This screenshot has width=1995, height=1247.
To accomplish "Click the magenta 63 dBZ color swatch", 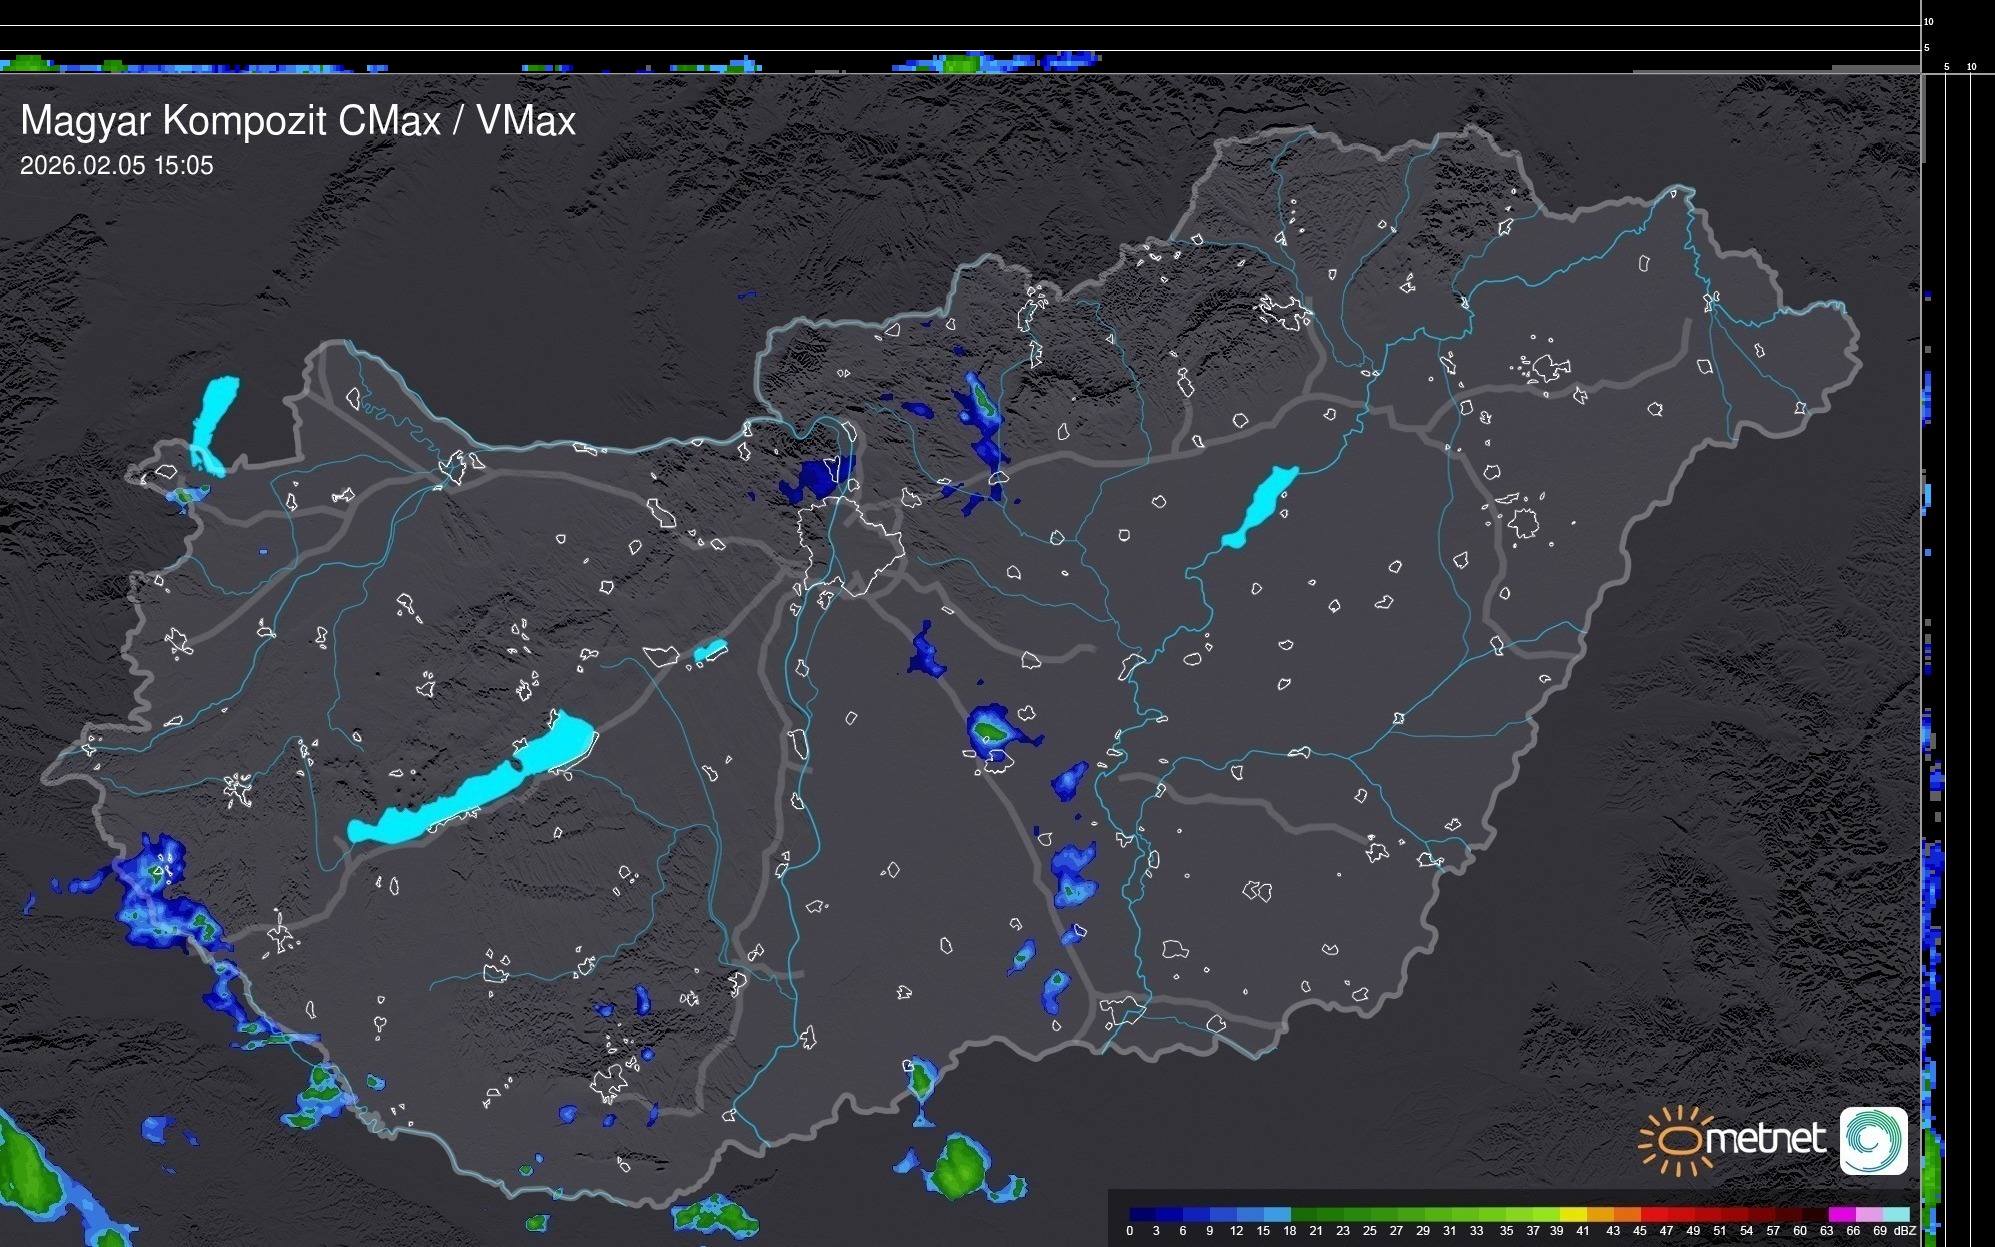I will [1841, 1214].
